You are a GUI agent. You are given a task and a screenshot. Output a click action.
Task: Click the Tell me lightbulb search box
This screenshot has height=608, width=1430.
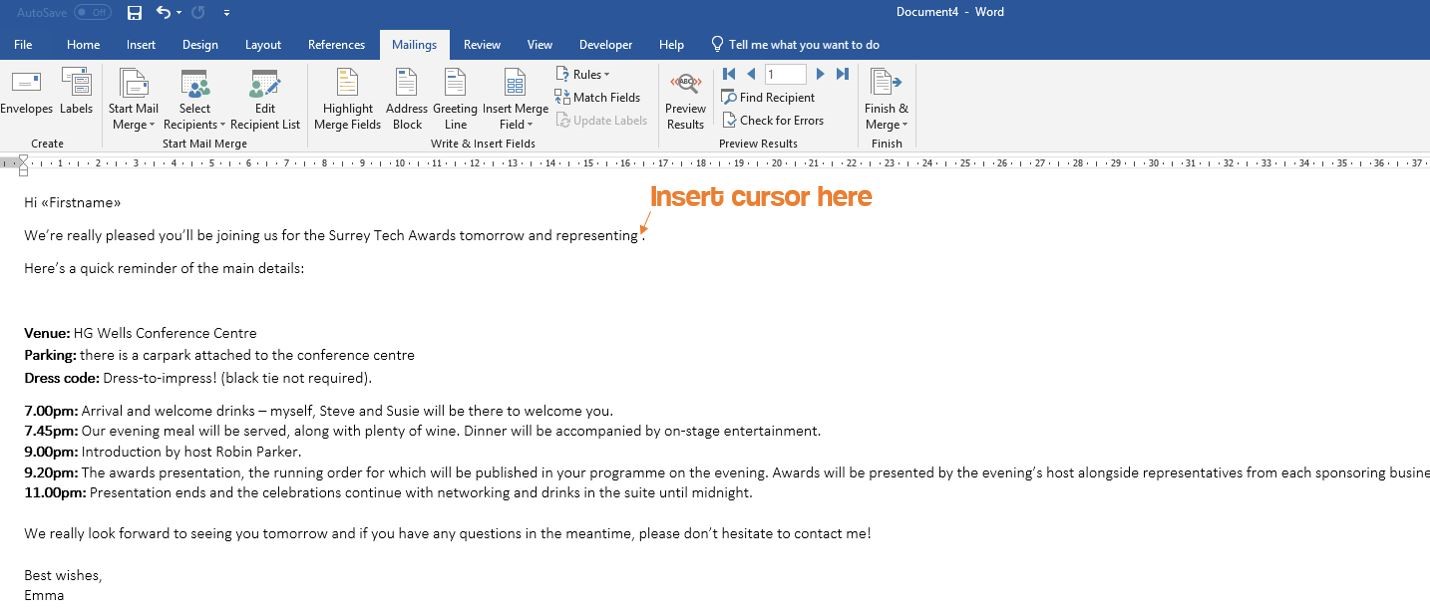tap(795, 44)
